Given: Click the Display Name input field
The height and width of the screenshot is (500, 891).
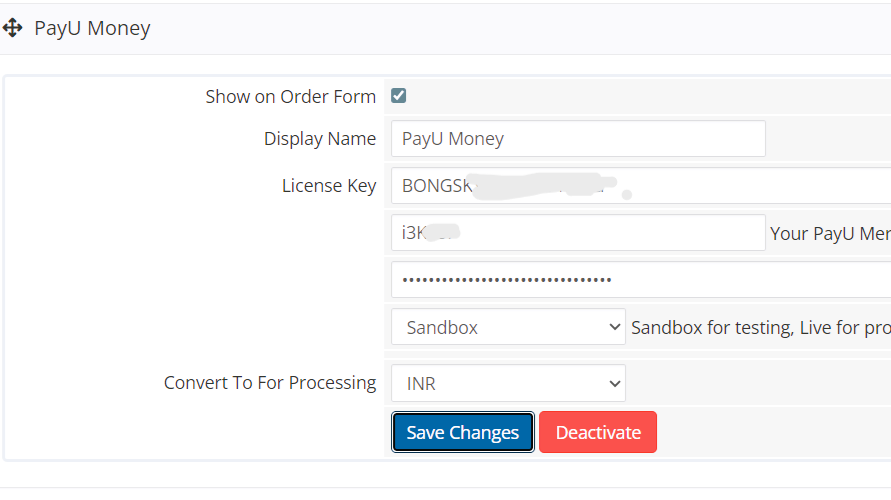Looking at the screenshot, I should click(577, 139).
